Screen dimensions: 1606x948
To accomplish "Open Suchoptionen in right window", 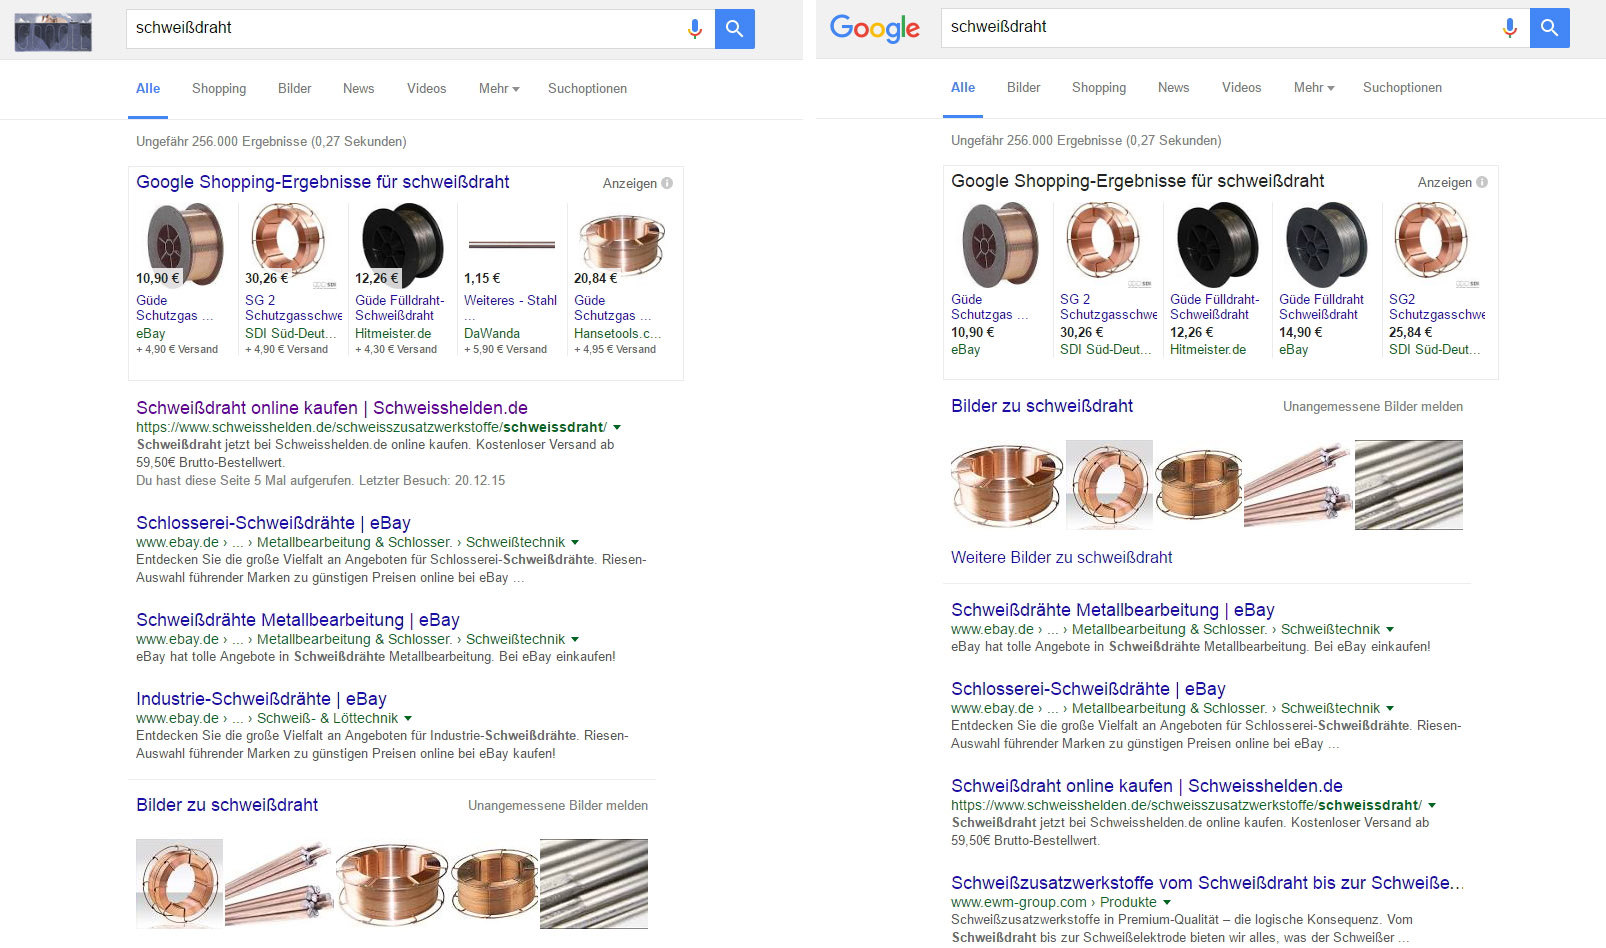I will click(x=1402, y=88).
